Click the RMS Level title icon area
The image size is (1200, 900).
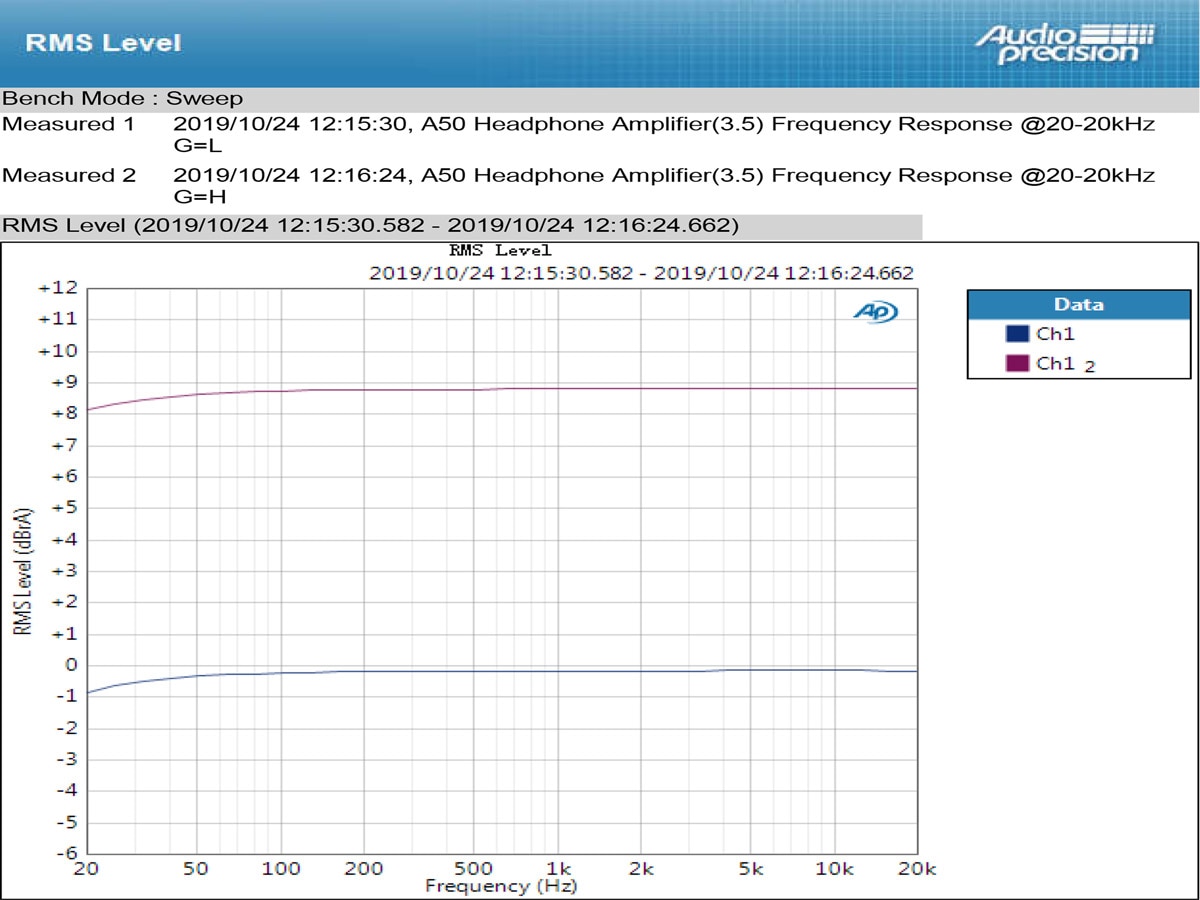(x=103, y=42)
